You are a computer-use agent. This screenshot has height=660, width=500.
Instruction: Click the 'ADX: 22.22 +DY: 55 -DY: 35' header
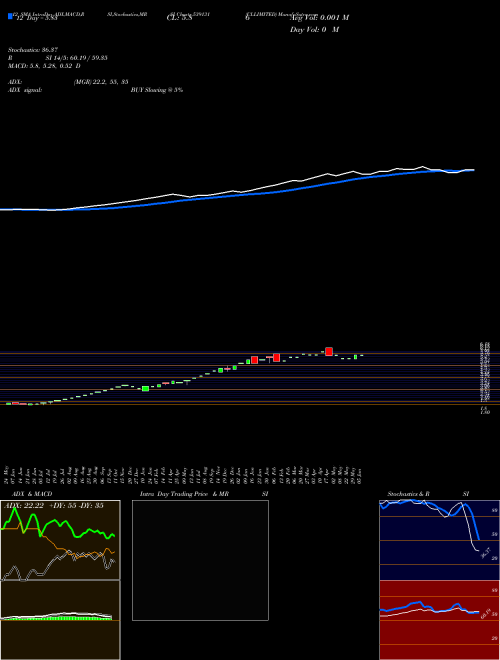click(54, 506)
